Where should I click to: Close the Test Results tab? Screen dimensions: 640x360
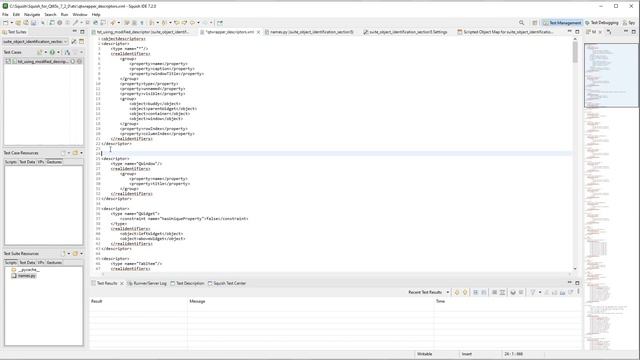tap(122, 283)
